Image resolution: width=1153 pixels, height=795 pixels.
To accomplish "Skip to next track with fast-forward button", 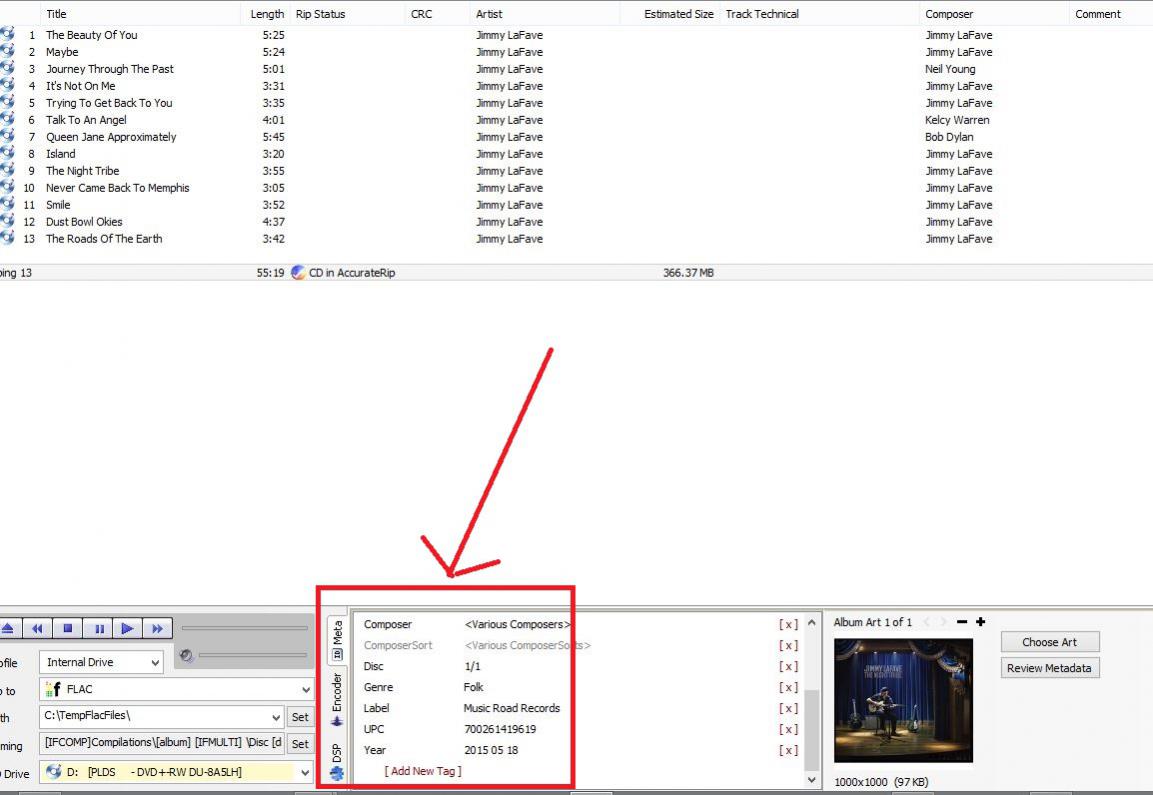I will [157, 629].
